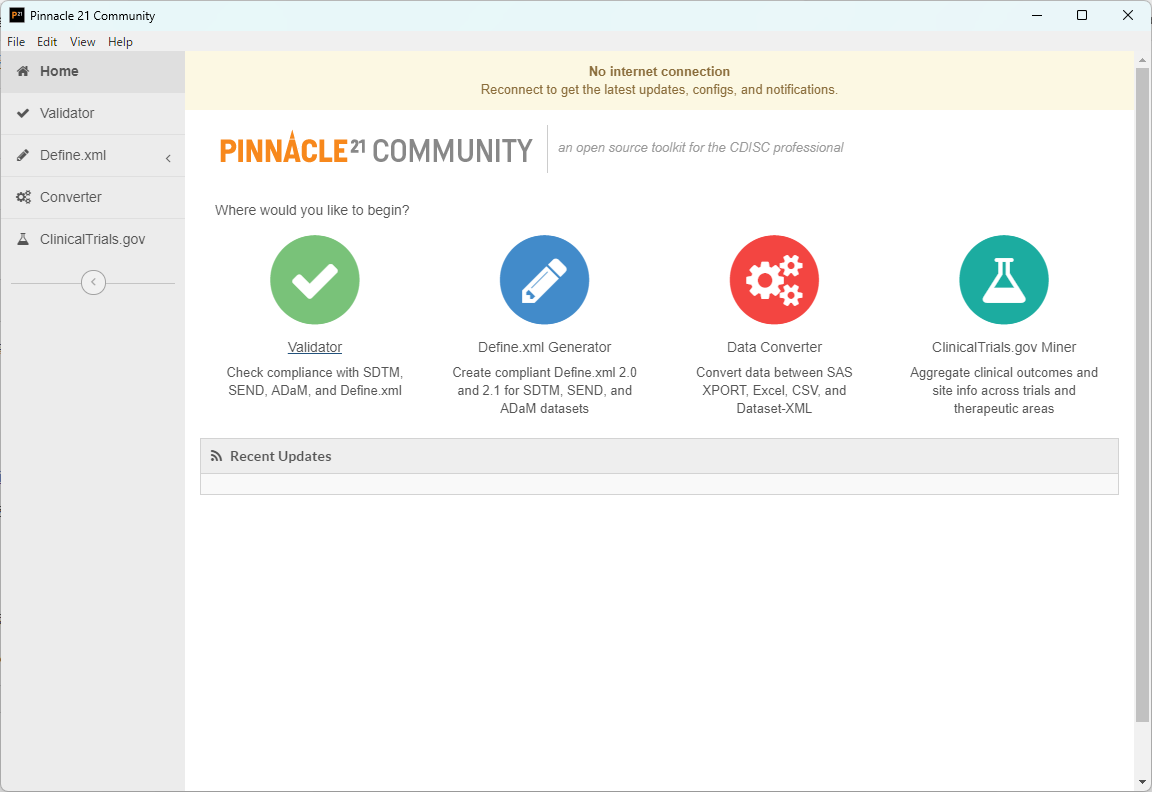The height and width of the screenshot is (792, 1152).
Task: Click the scrollbar down arrow
Action: (x=1142, y=783)
